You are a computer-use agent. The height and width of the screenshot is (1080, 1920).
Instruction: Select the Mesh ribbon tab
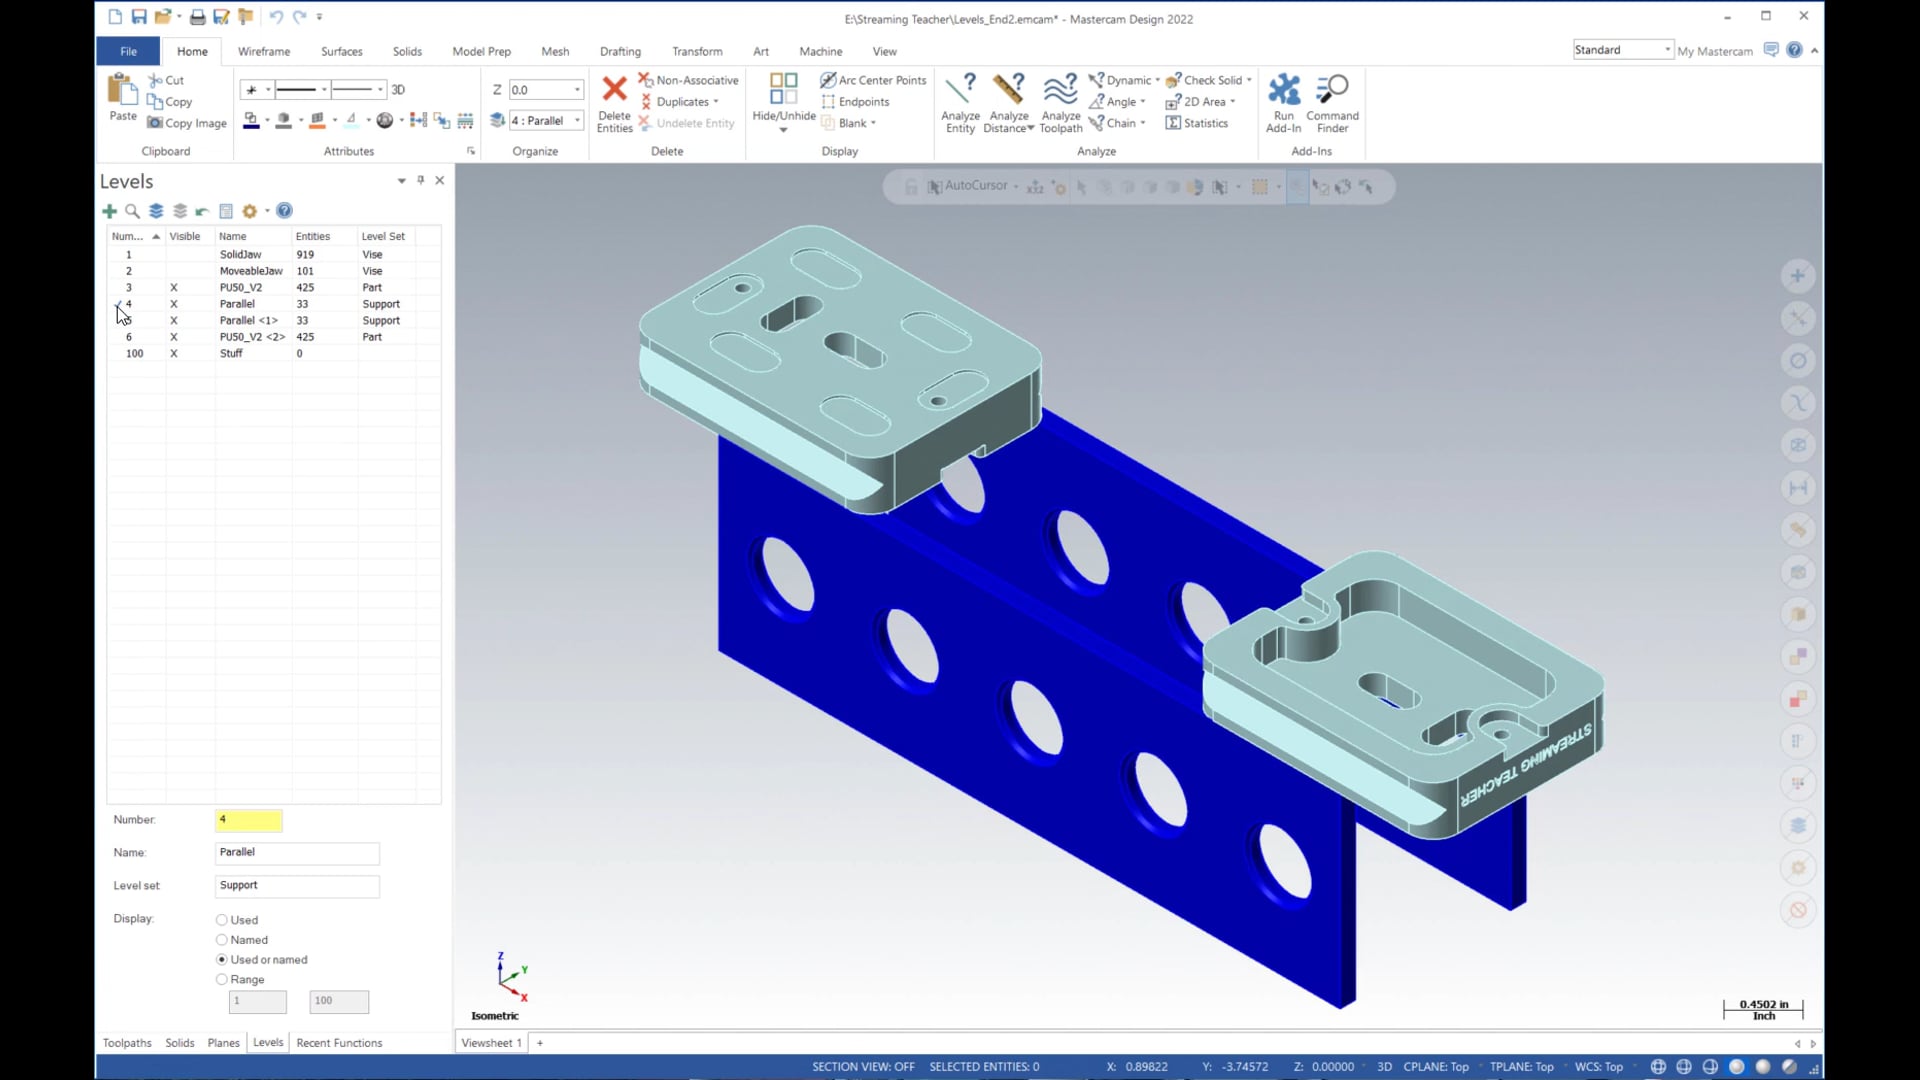point(555,51)
